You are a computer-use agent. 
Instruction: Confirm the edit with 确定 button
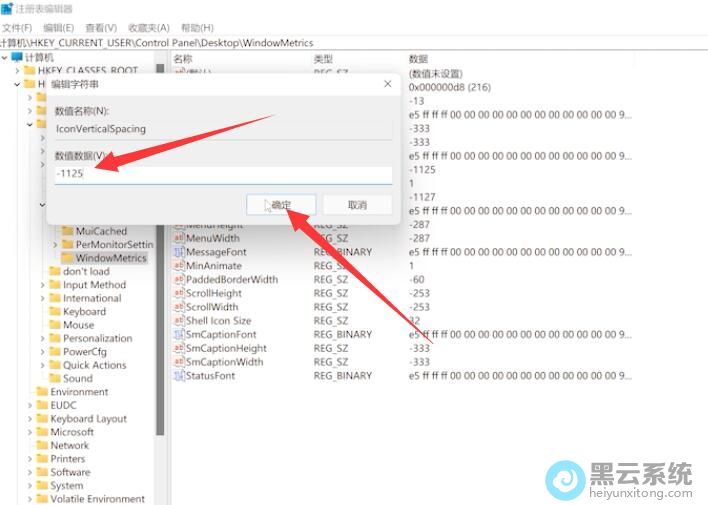click(281, 205)
